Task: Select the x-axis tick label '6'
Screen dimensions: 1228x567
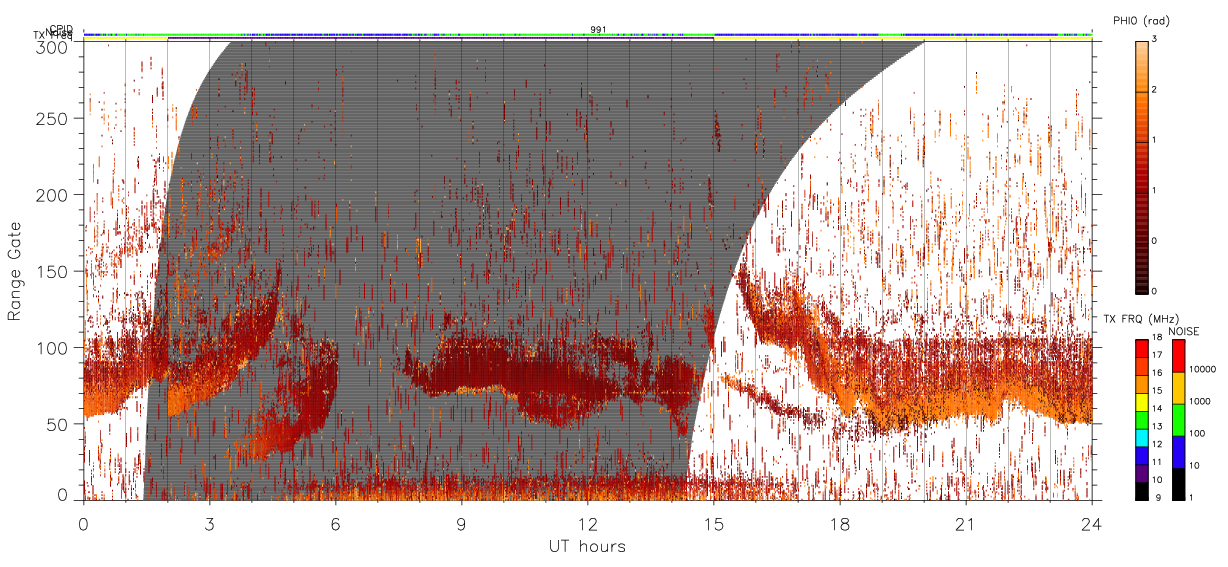Action: coord(335,523)
